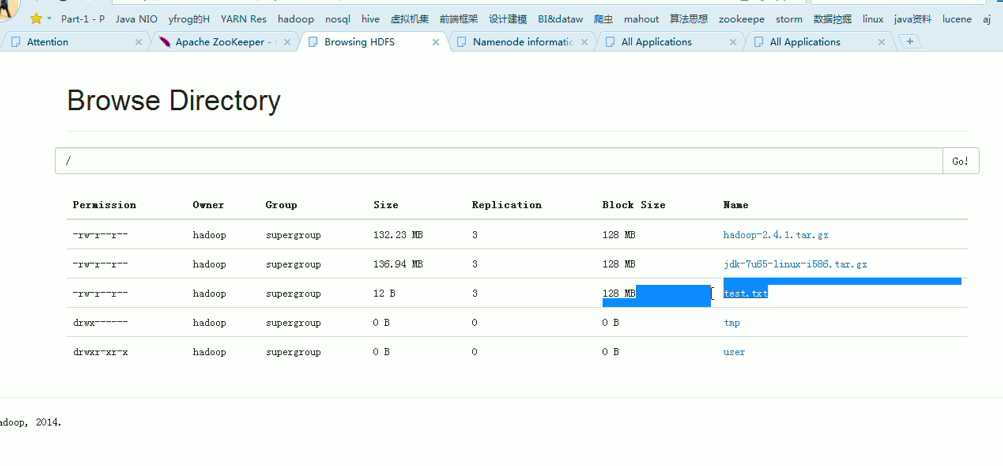Switch to the Apache ZooKeeper tab
Screen dimensions: 1003x466
coord(224,42)
